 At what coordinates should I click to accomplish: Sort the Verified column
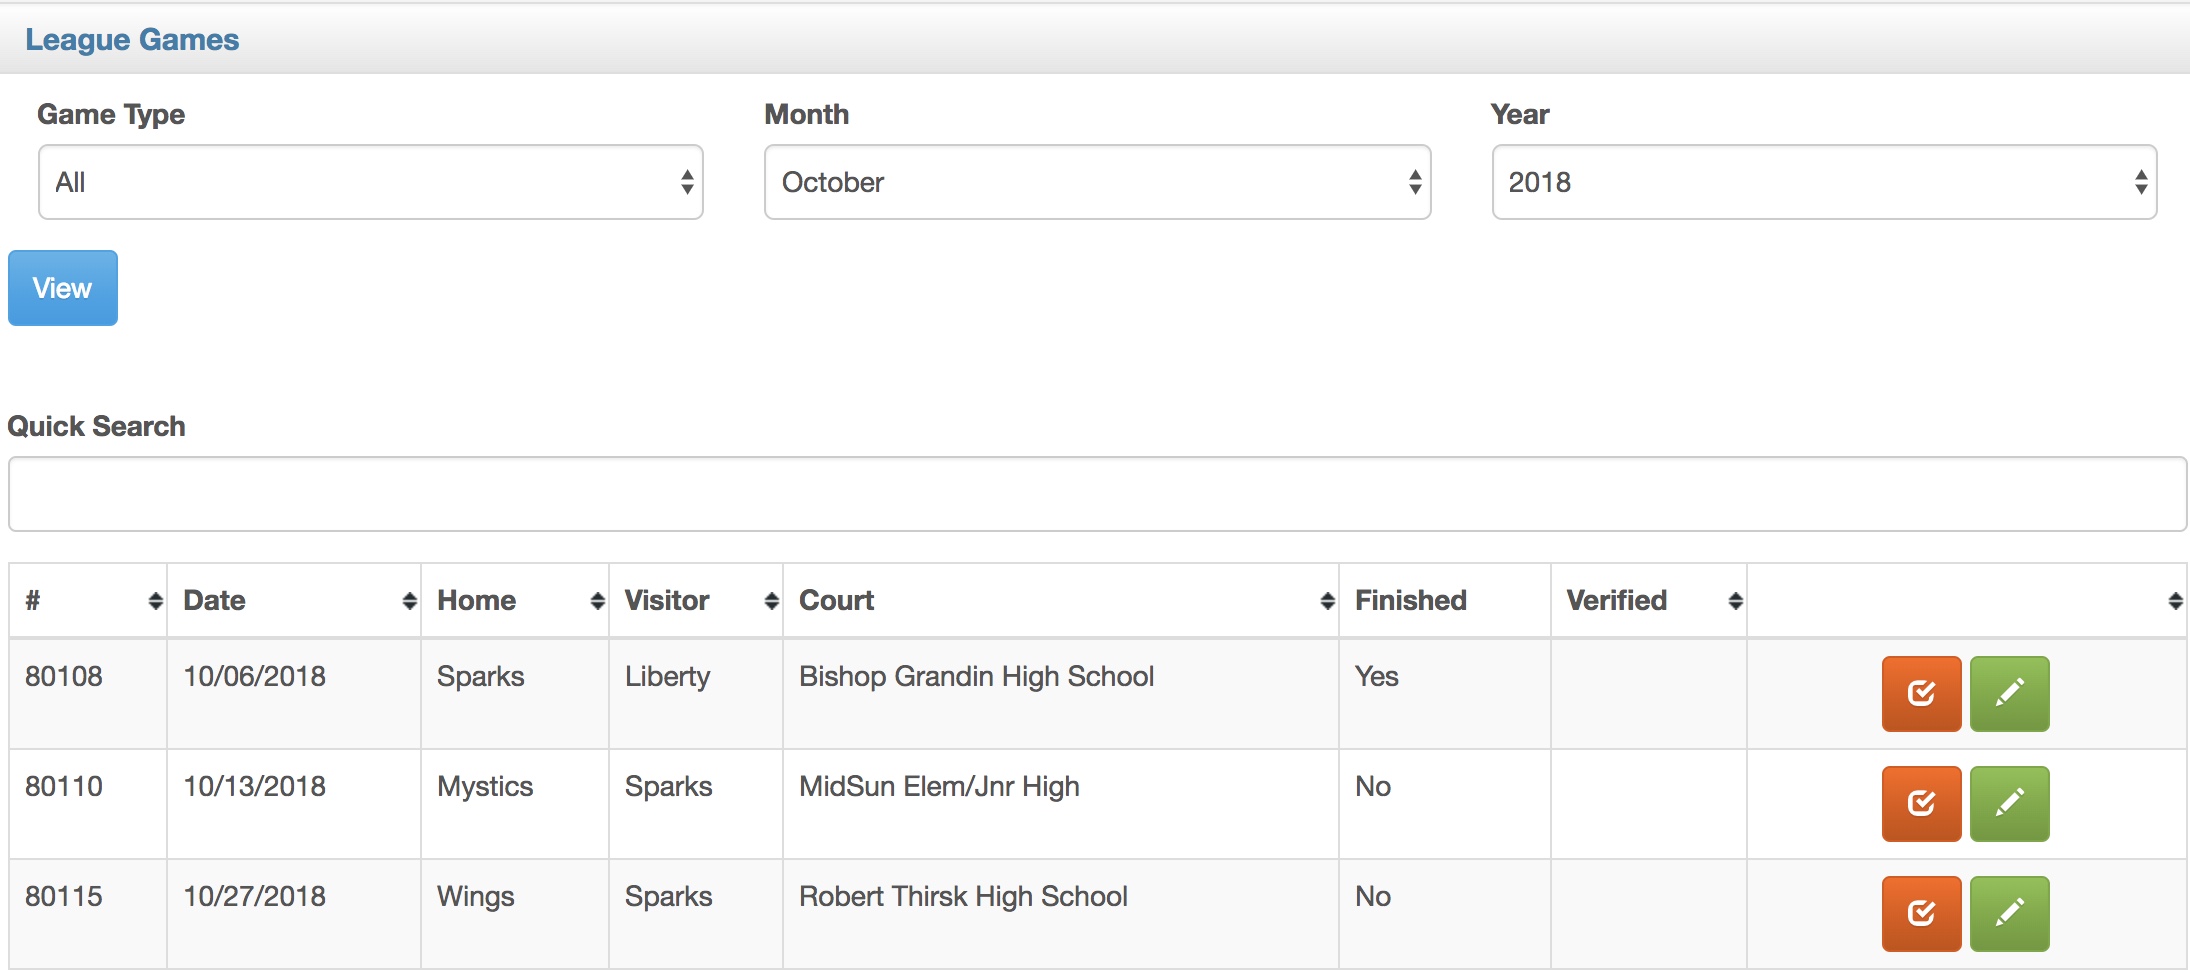click(x=1735, y=601)
